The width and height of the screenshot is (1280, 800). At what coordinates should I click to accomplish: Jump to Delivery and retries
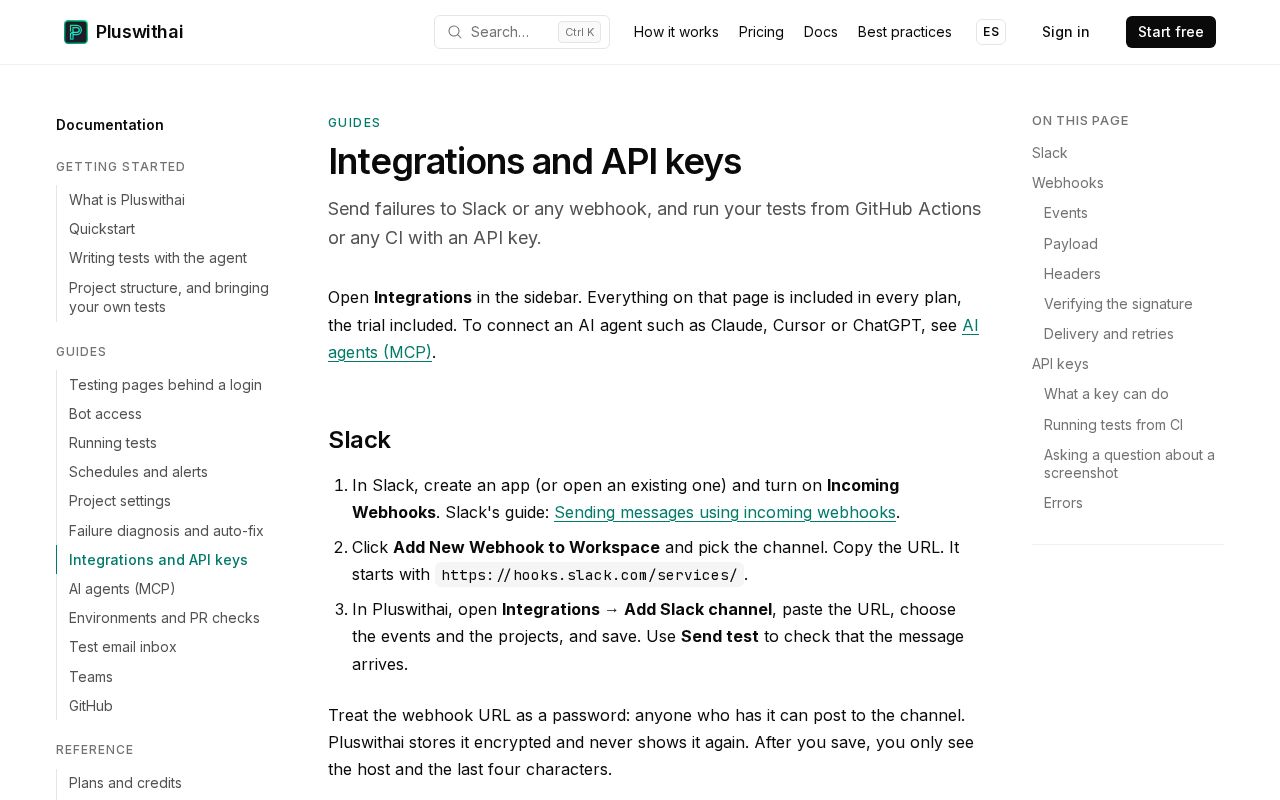(1109, 334)
